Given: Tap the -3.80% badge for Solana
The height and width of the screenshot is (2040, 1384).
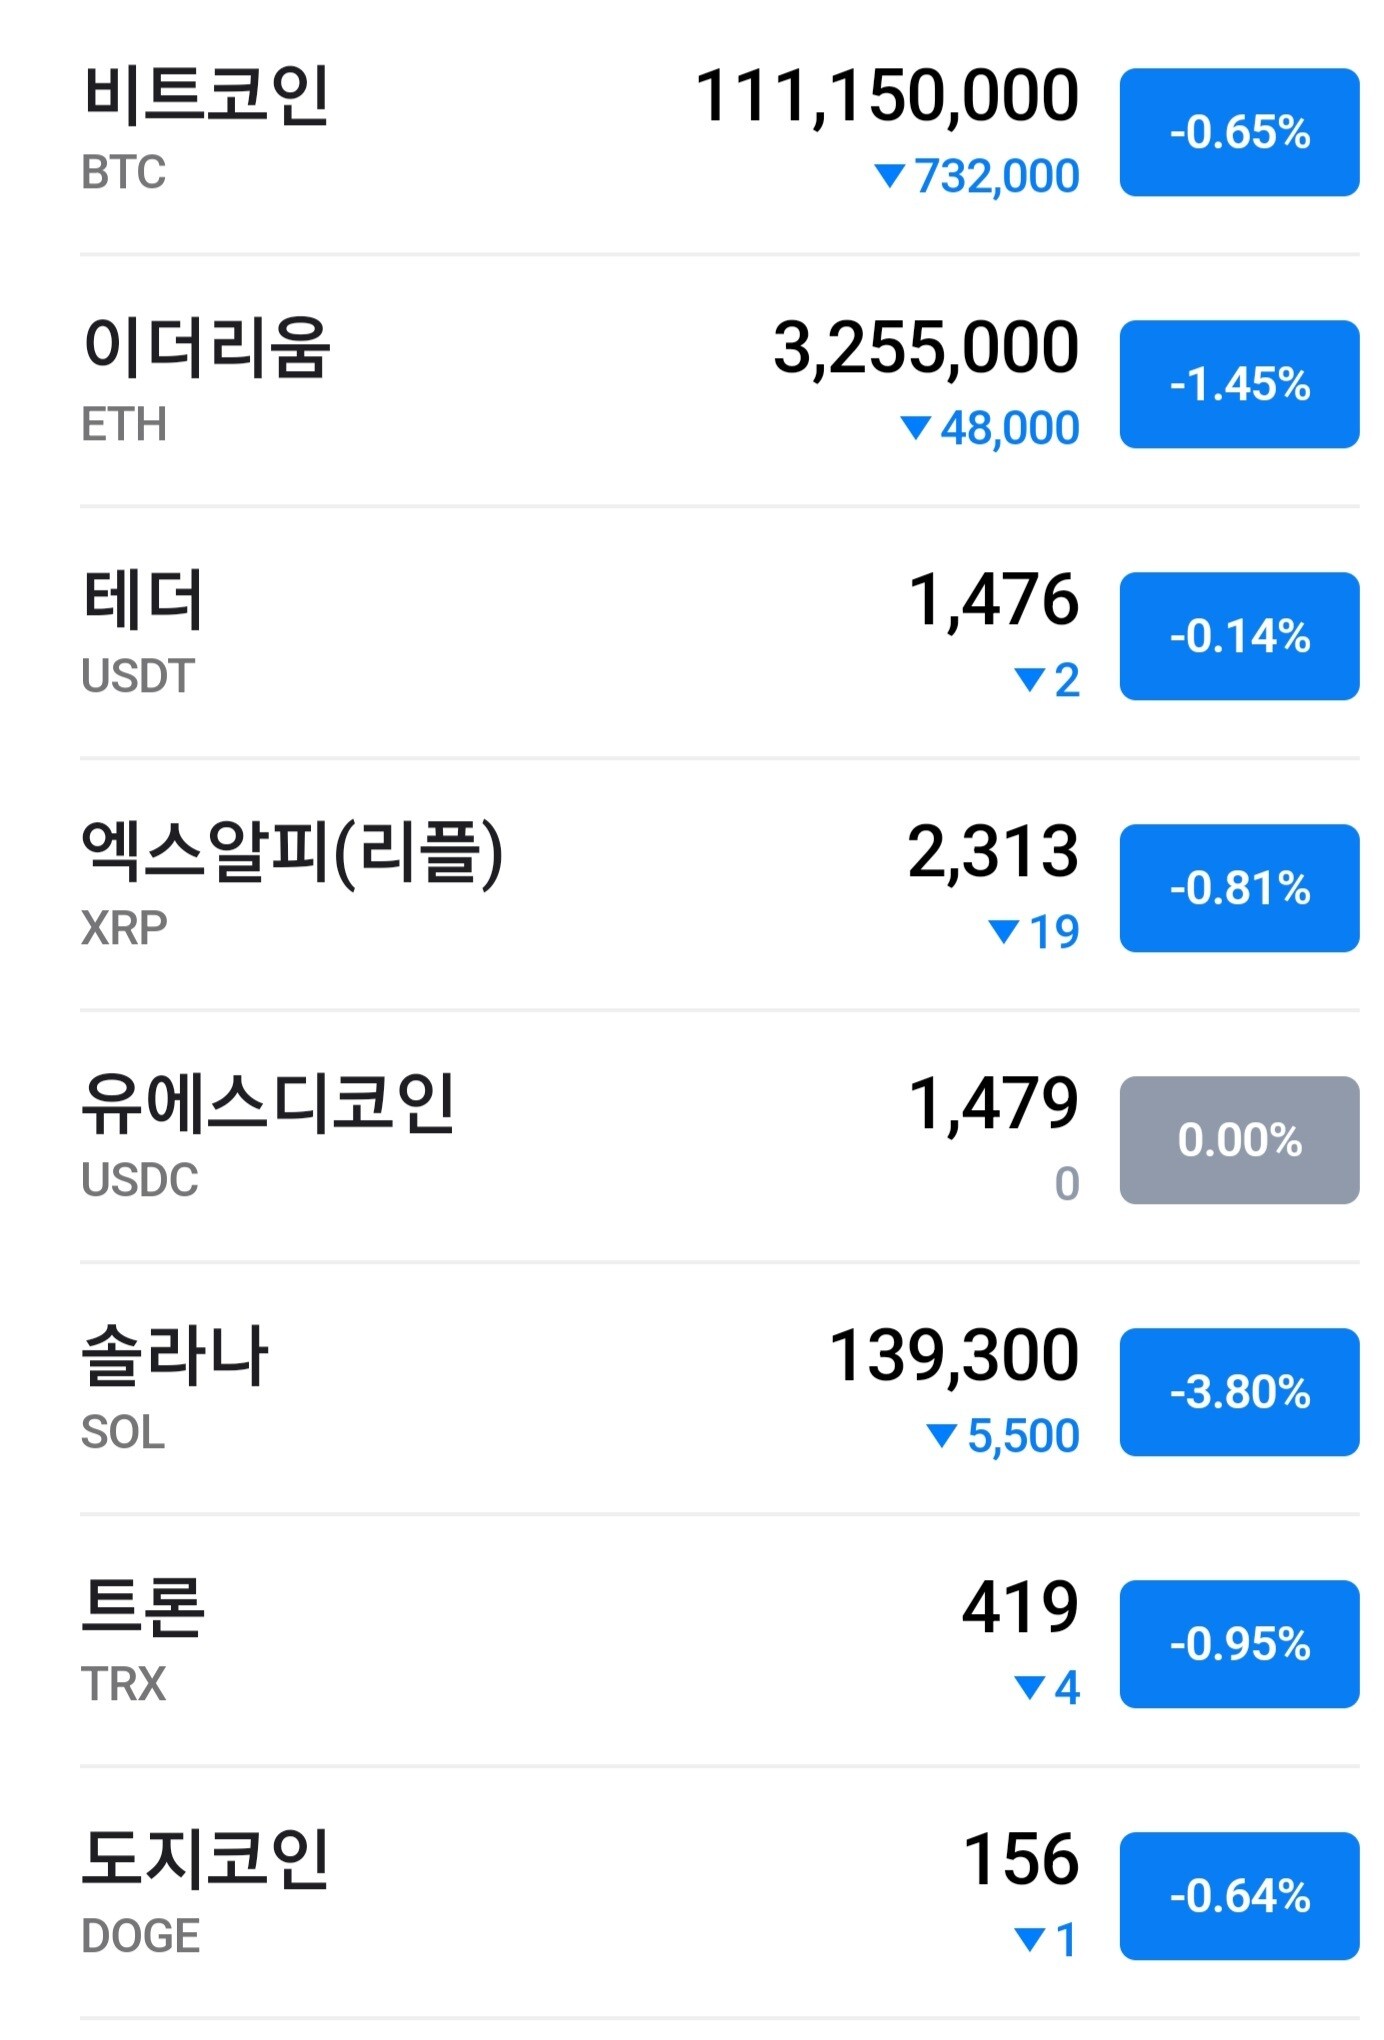Looking at the screenshot, I should point(1238,1393).
